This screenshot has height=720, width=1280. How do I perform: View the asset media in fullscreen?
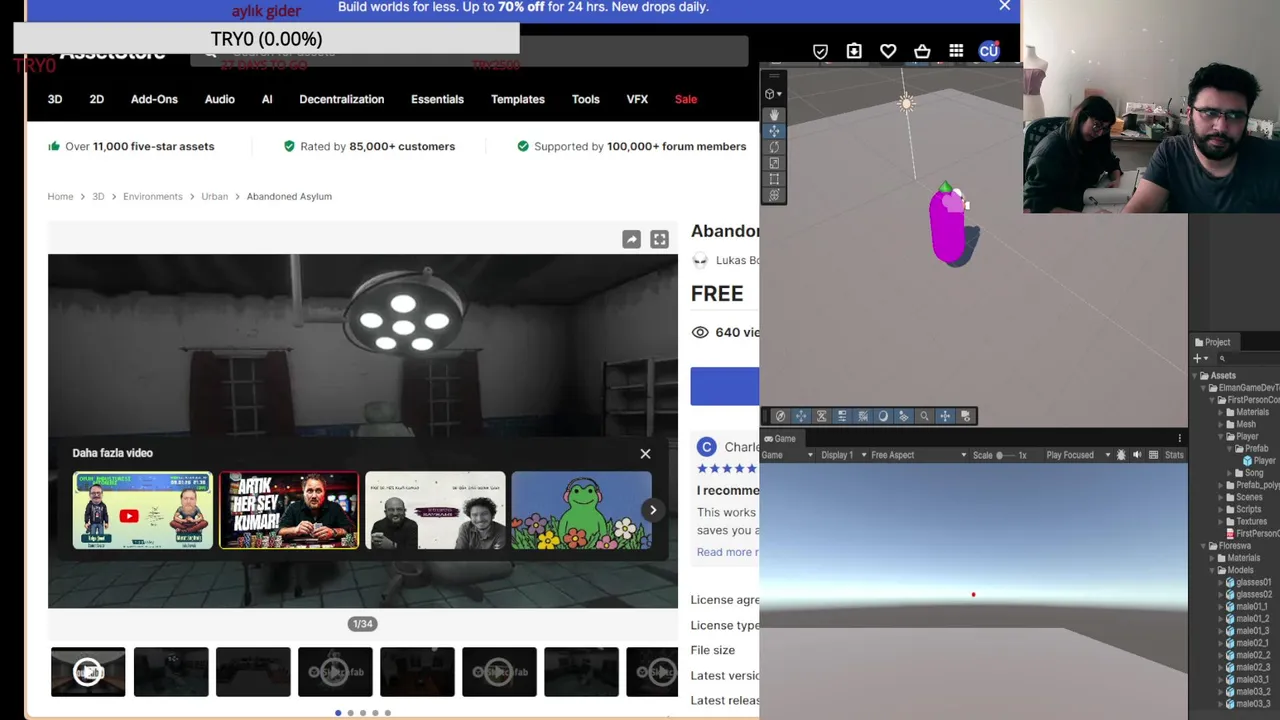coord(659,239)
